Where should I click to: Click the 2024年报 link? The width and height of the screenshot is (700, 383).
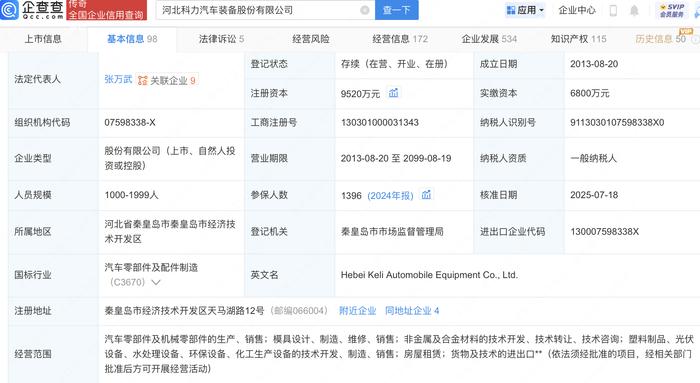pos(390,196)
